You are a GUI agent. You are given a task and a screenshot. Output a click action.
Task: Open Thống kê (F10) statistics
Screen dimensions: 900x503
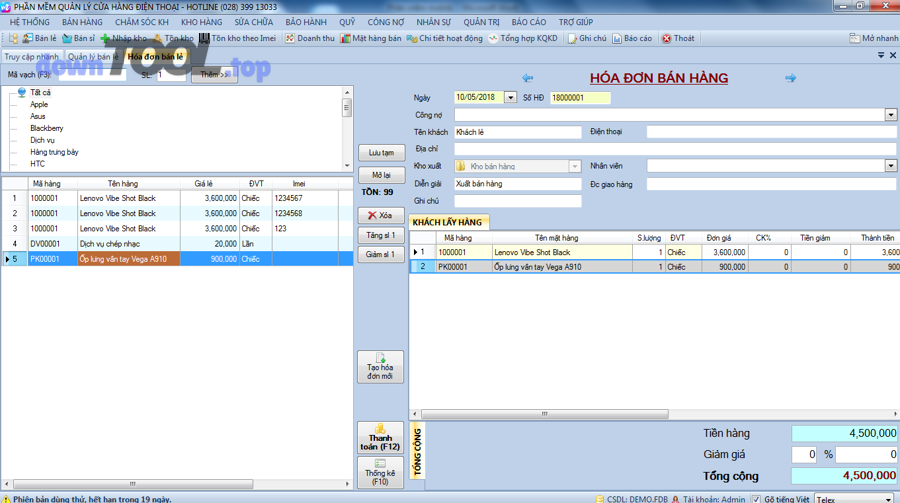tap(380, 473)
